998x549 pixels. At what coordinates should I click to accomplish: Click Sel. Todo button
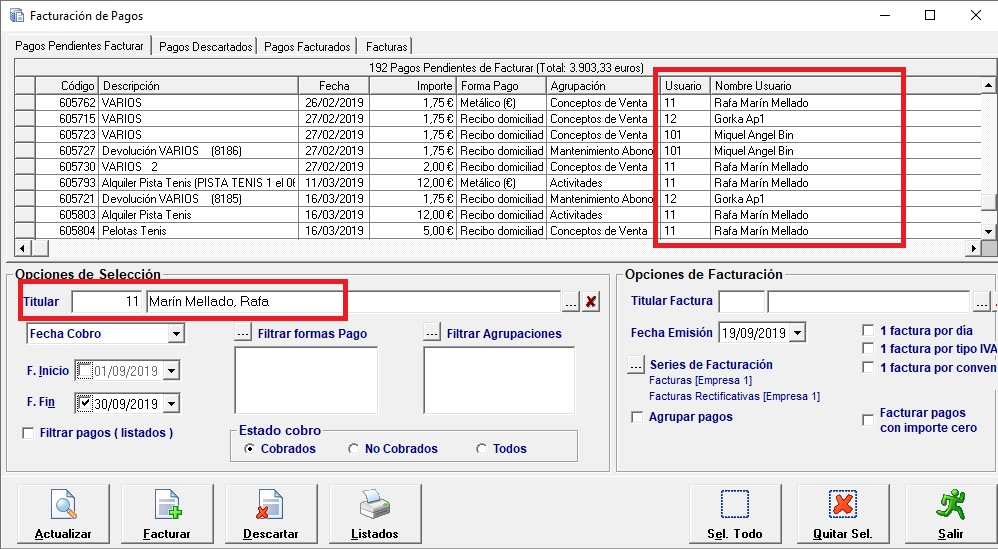coord(735,513)
